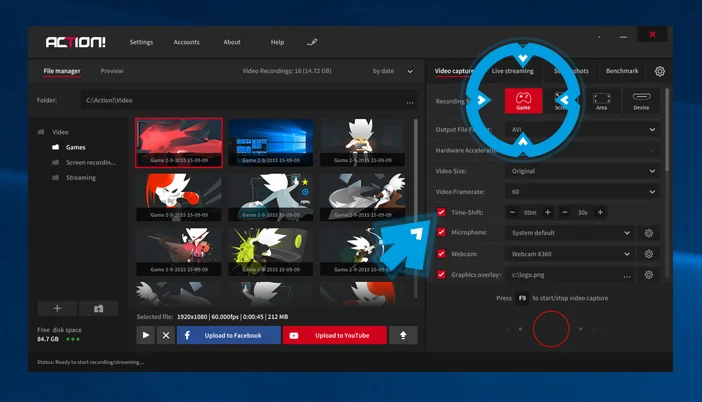Open the About menu

(232, 42)
